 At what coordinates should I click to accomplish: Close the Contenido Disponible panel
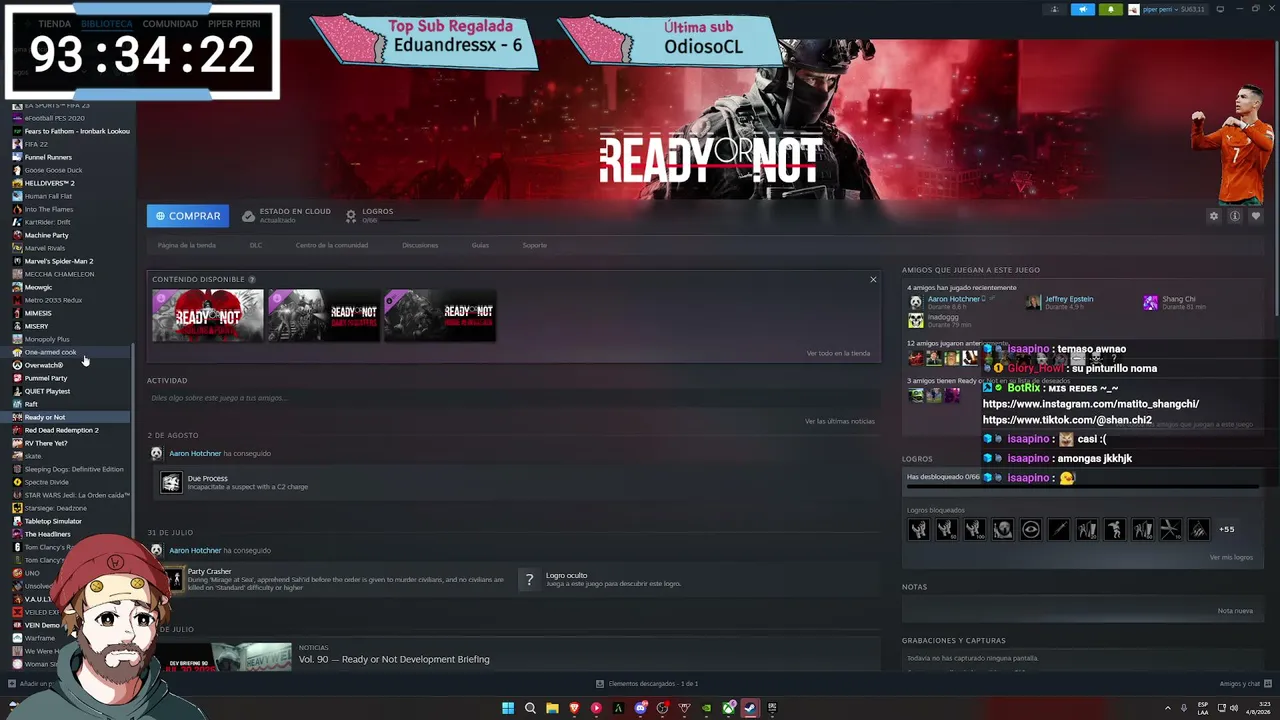[873, 280]
